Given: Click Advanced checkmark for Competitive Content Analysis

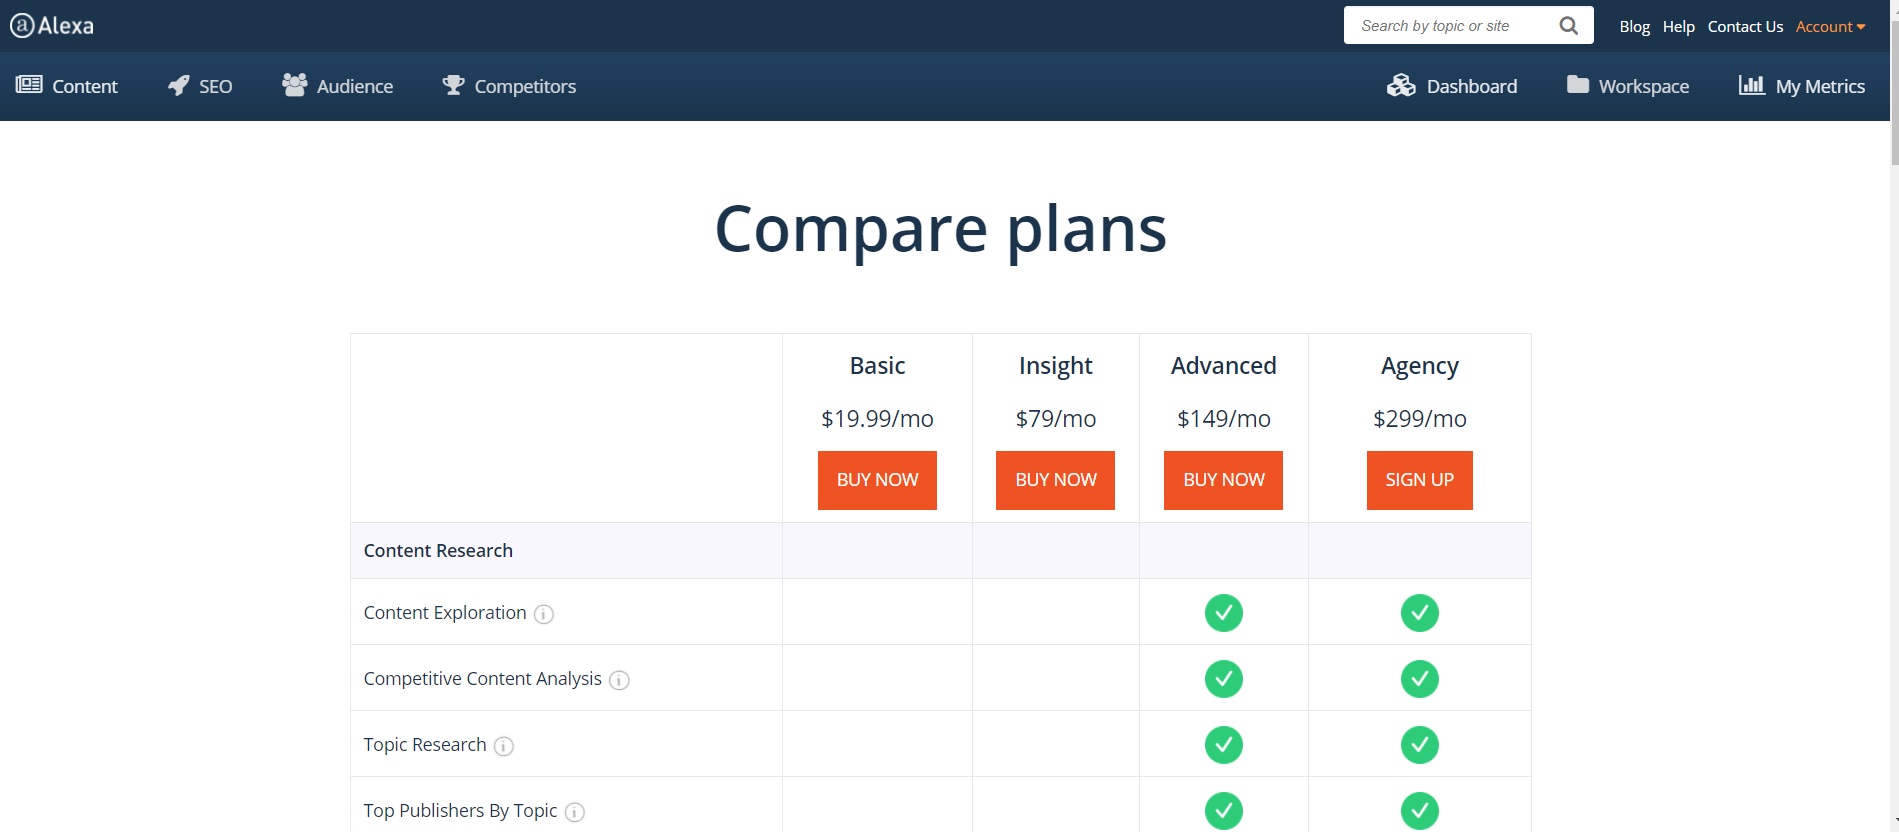Looking at the screenshot, I should 1224,679.
